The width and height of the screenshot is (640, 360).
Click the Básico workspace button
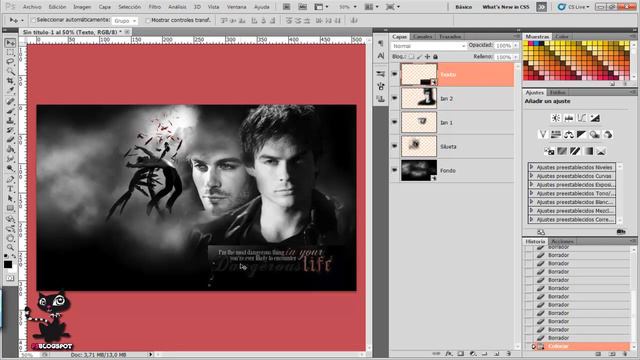click(x=464, y=7)
